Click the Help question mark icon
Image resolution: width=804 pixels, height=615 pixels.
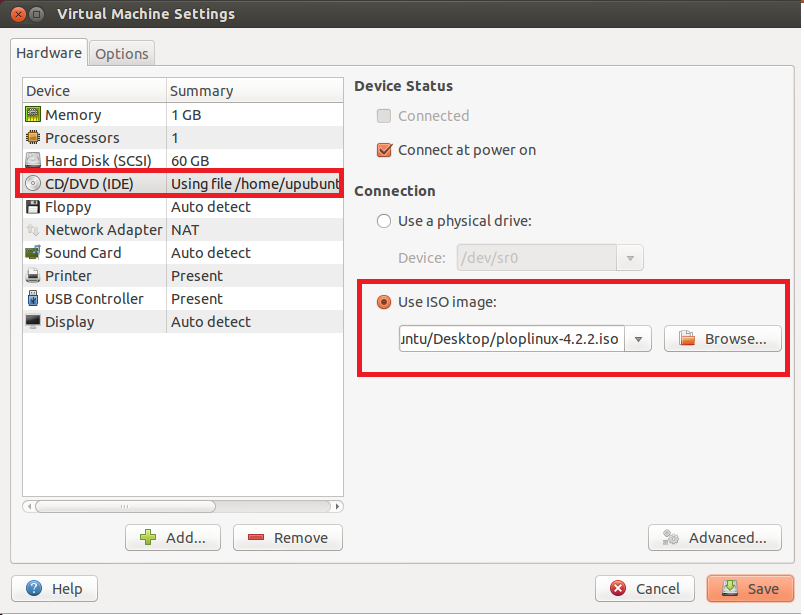(x=36, y=588)
